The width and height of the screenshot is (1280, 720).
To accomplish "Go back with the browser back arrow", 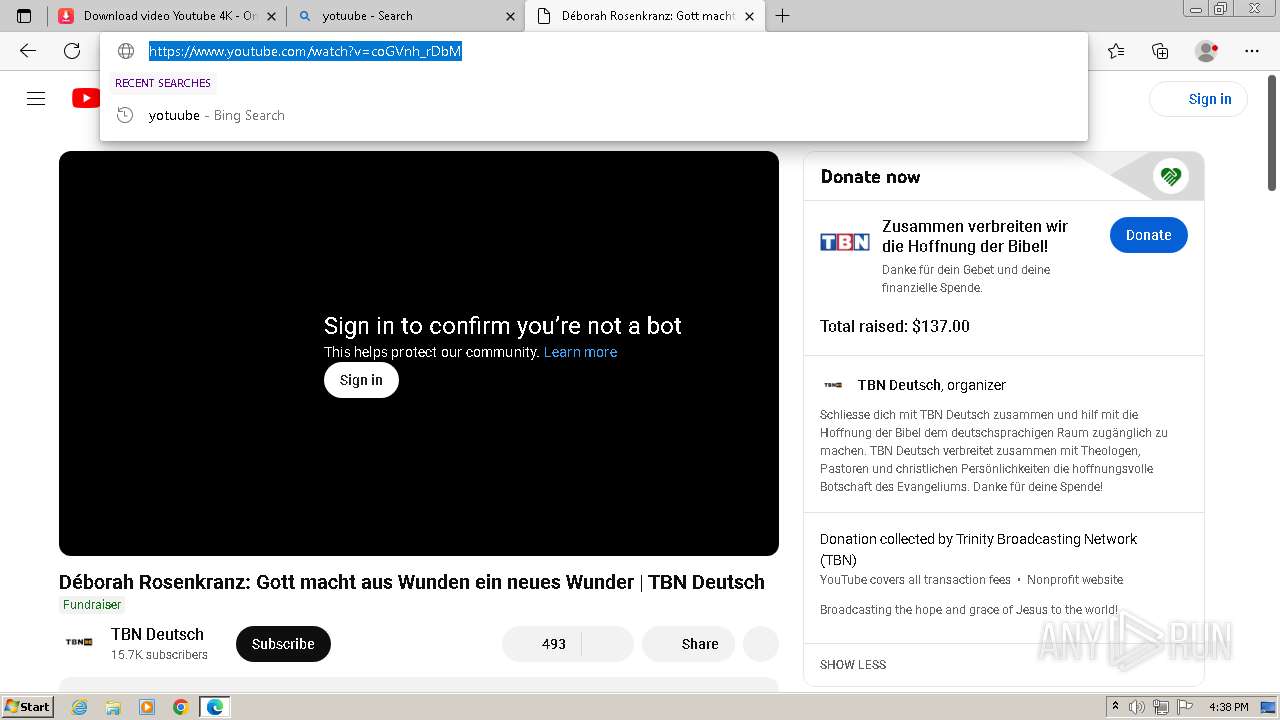I will (28, 51).
